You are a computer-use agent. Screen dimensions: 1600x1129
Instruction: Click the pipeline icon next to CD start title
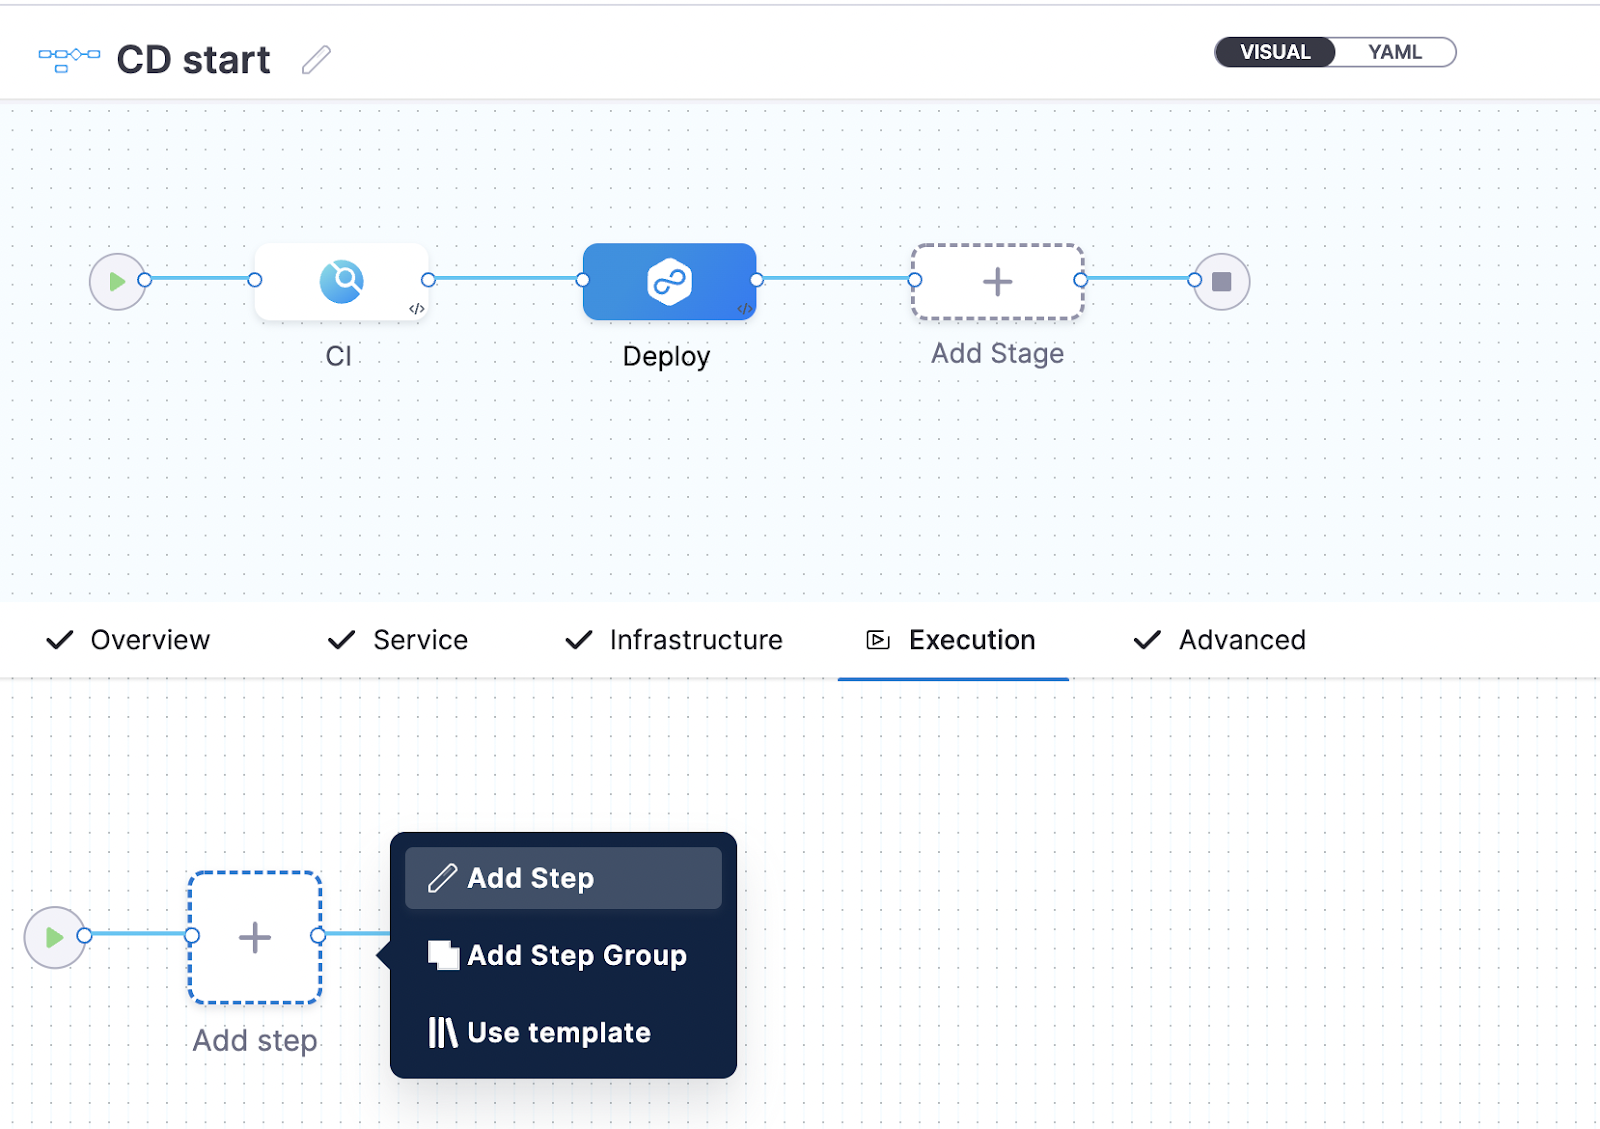pos(66,58)
